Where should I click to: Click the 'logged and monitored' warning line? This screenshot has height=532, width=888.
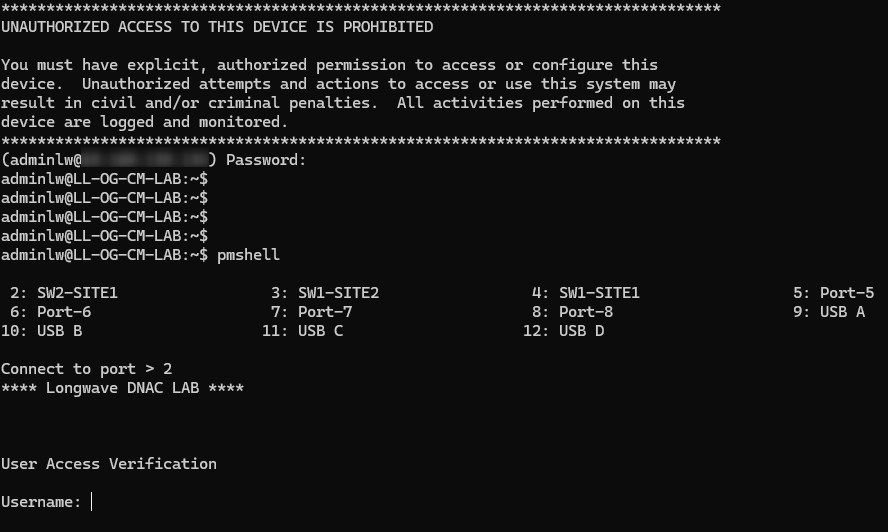pos(144,122)
